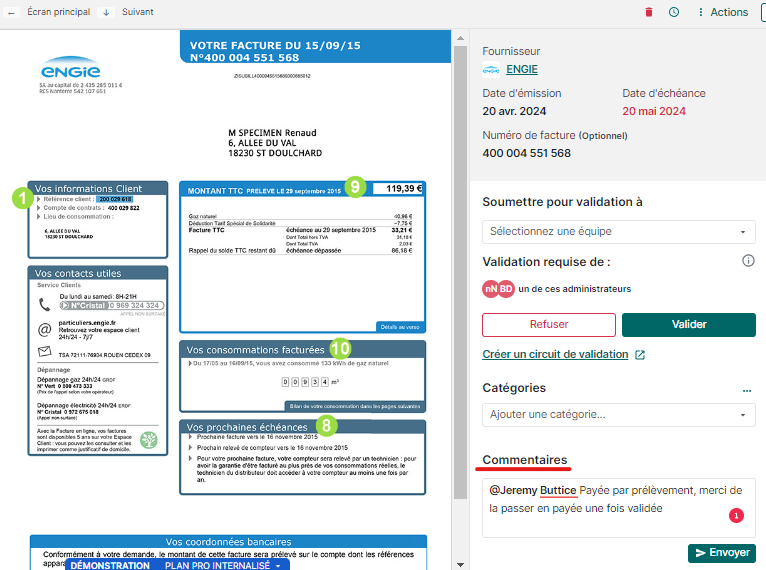Open the history clock icon
Image resolution: width=766 pixels, height=570 pixels.
(673, 12)
